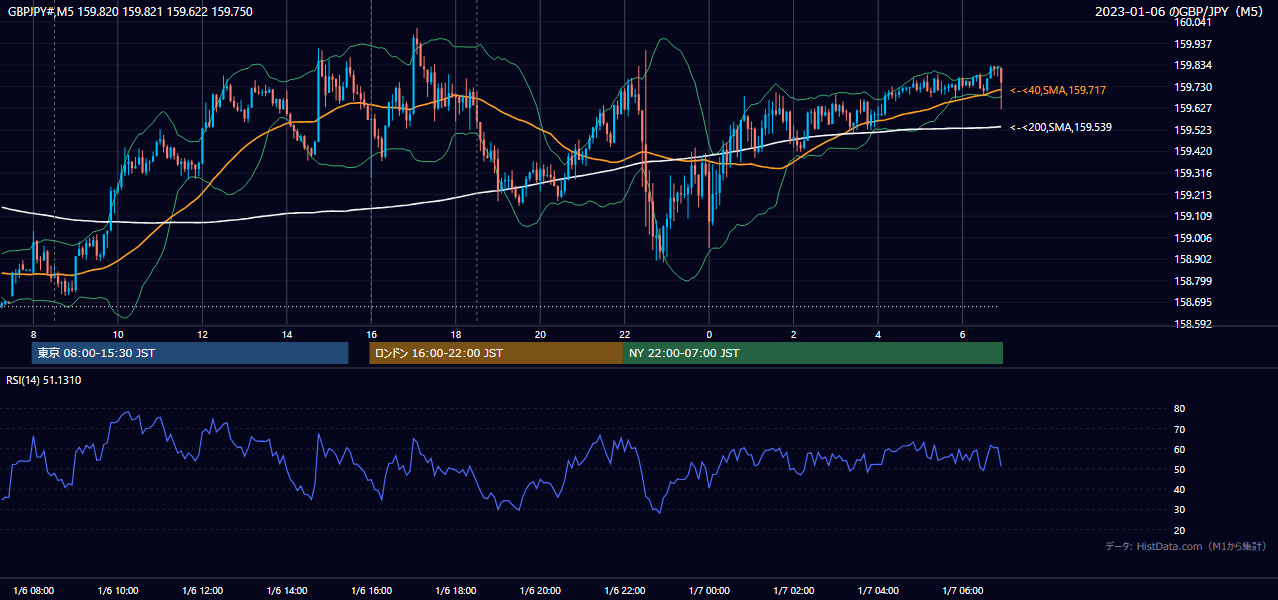Click price axis value 158.592
1278x600 pixels.
click(1194, 324)
